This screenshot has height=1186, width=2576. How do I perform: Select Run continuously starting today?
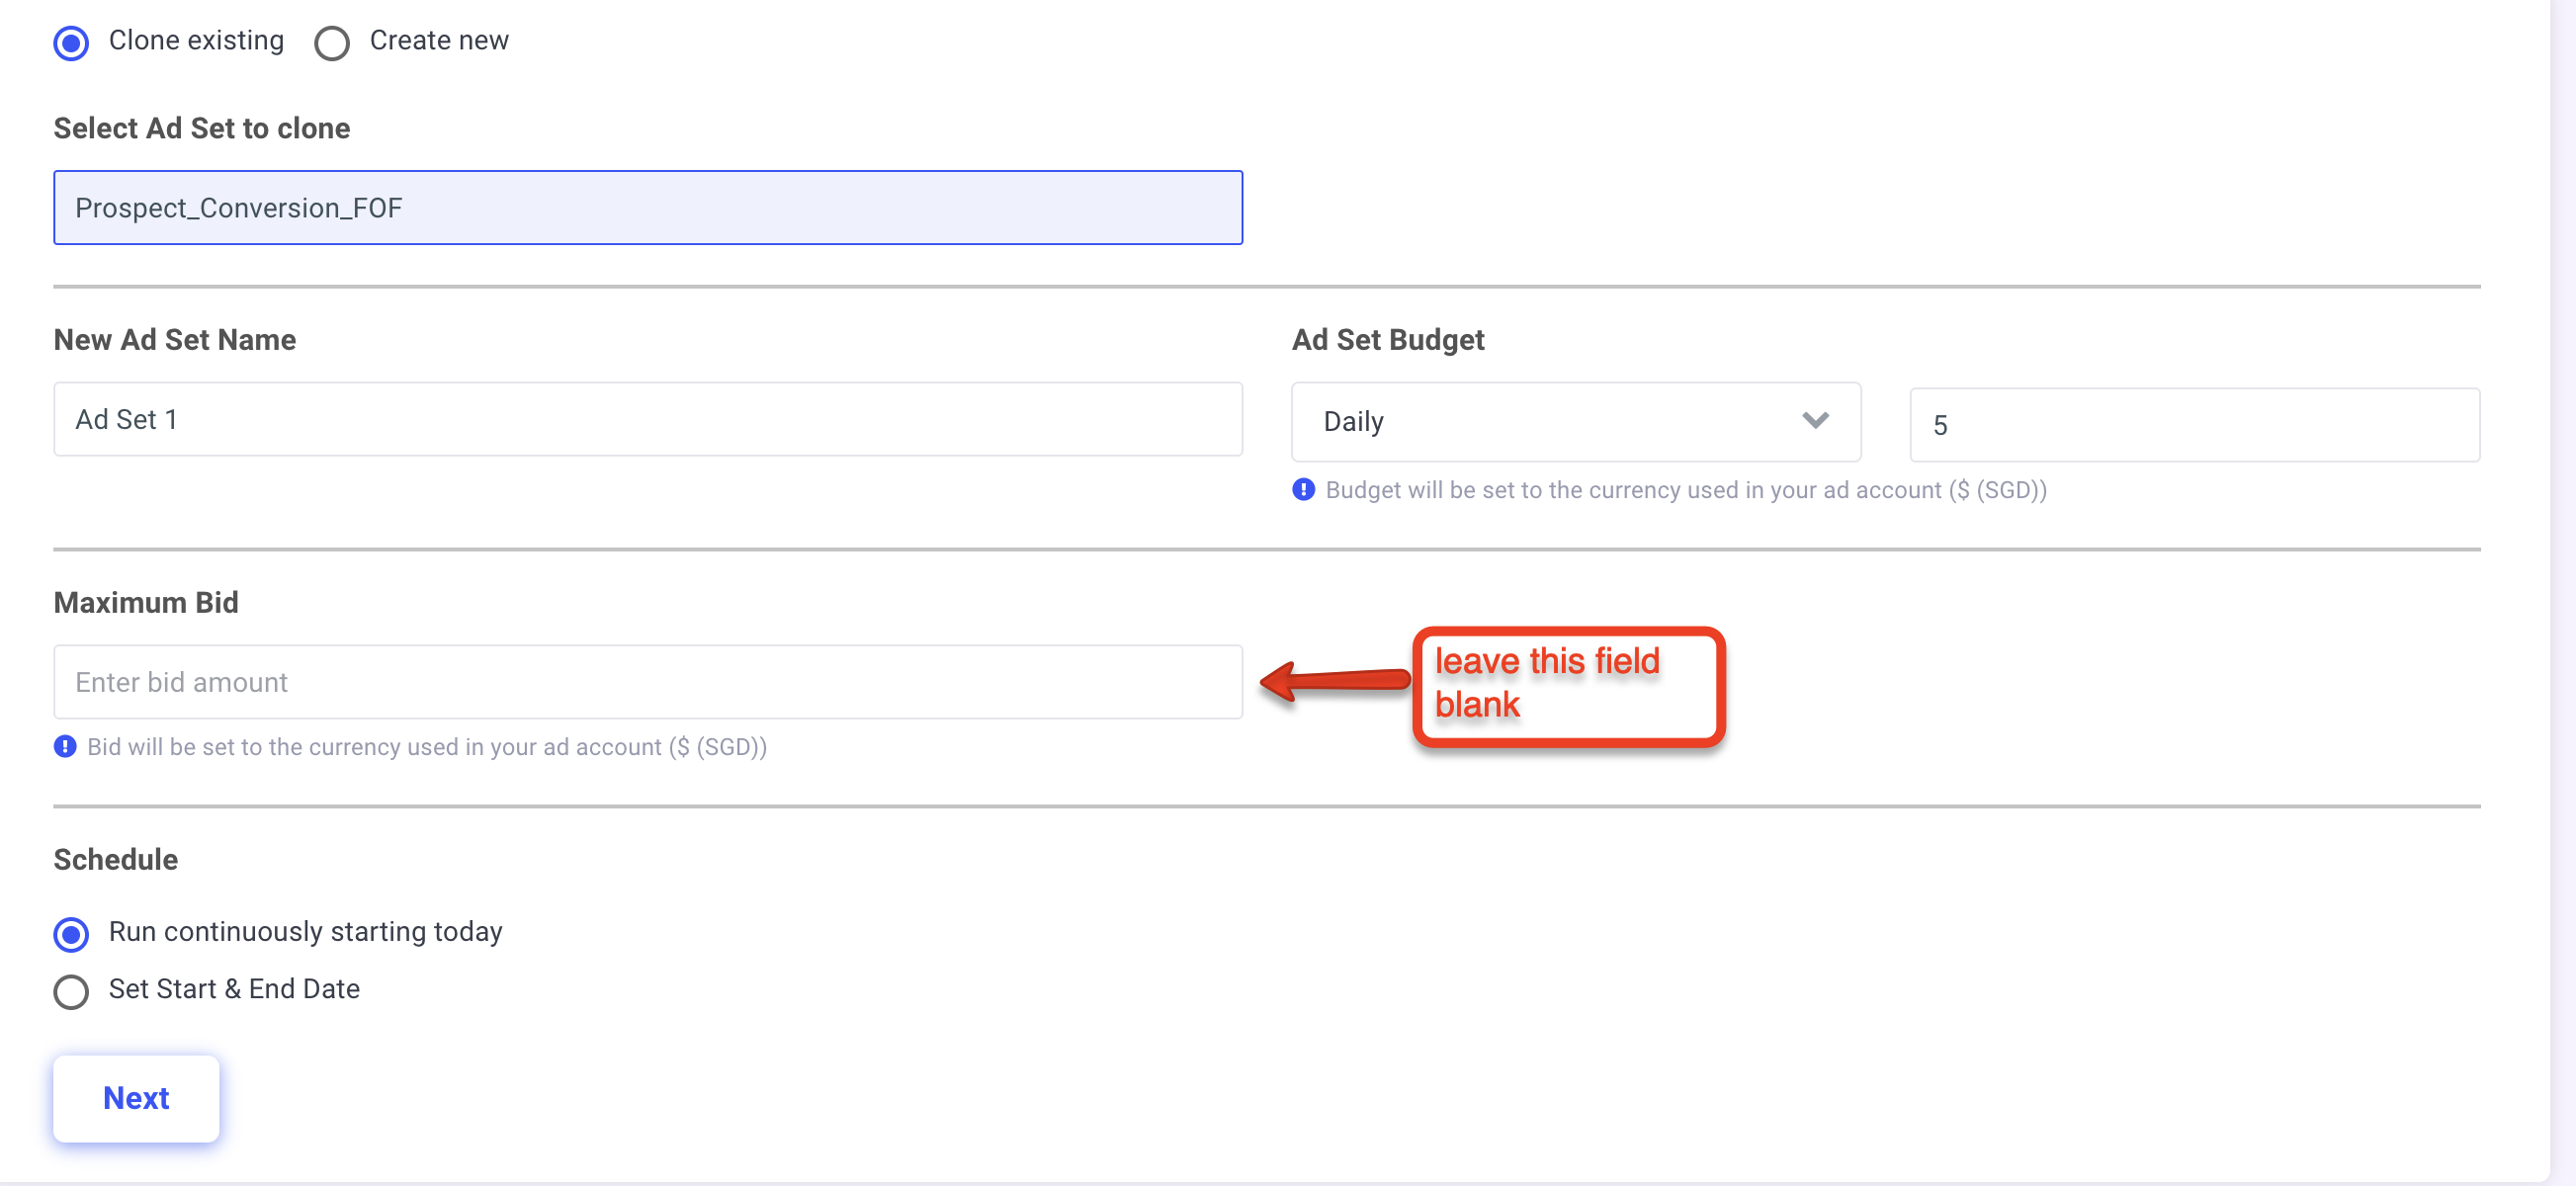[x=71, y=934]
